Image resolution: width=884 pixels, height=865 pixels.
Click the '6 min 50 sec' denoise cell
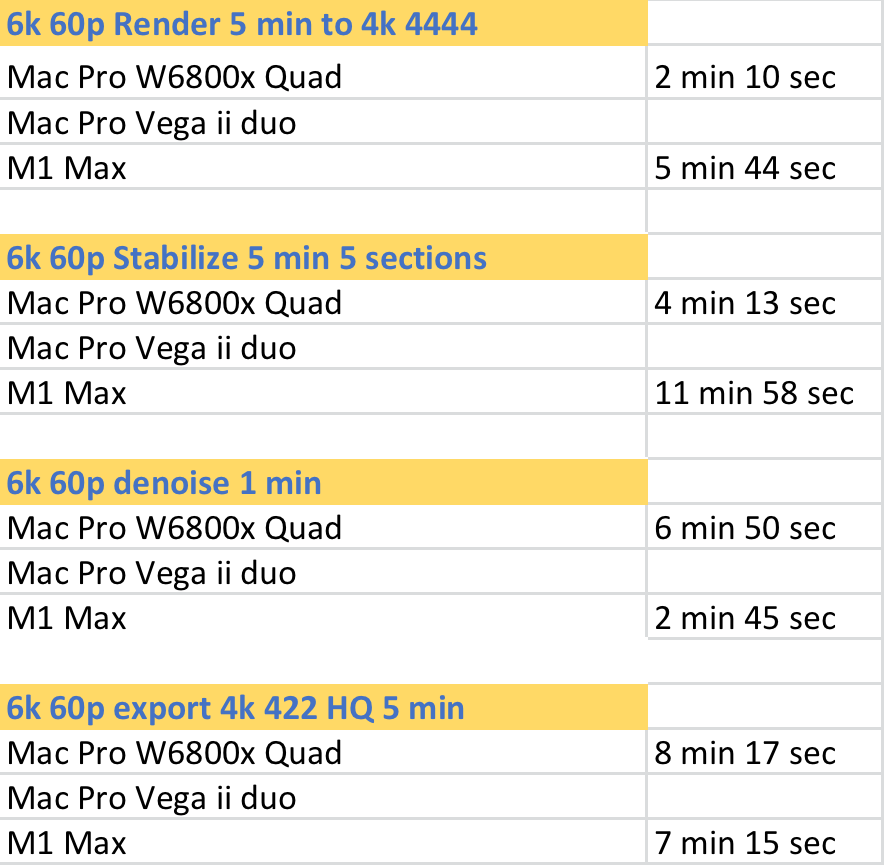point(764,527)
